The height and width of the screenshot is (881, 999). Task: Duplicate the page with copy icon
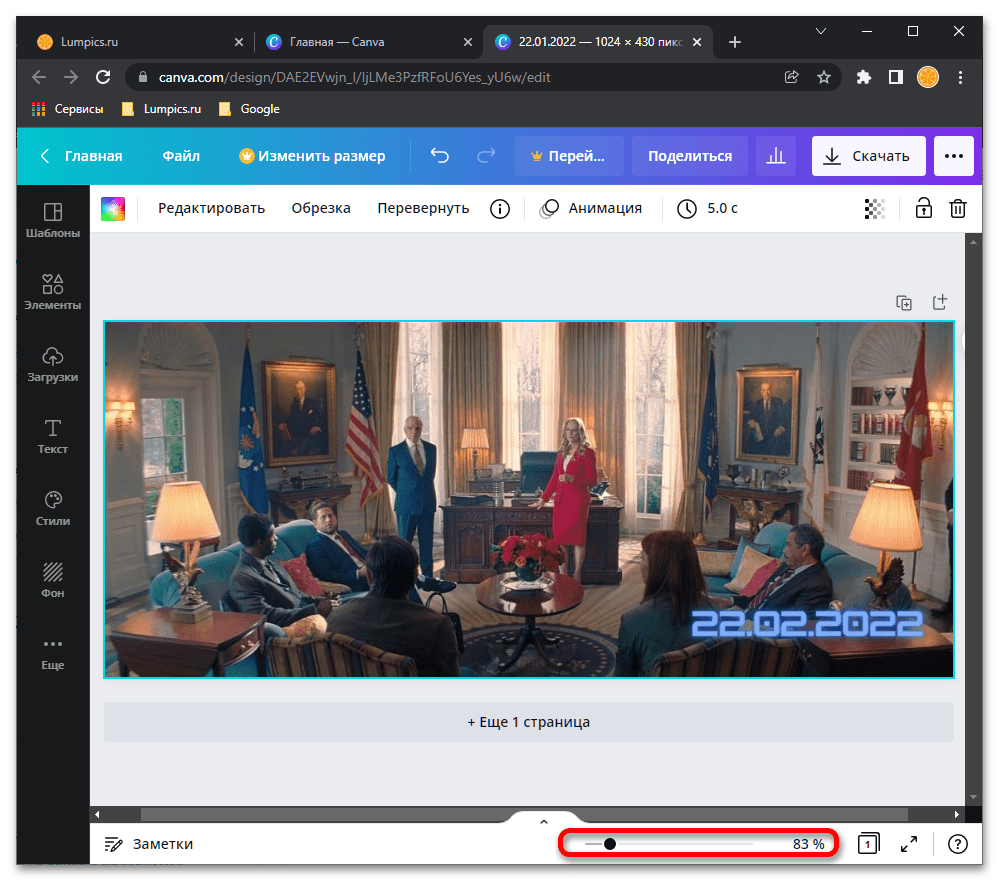(x=903, y=303)
